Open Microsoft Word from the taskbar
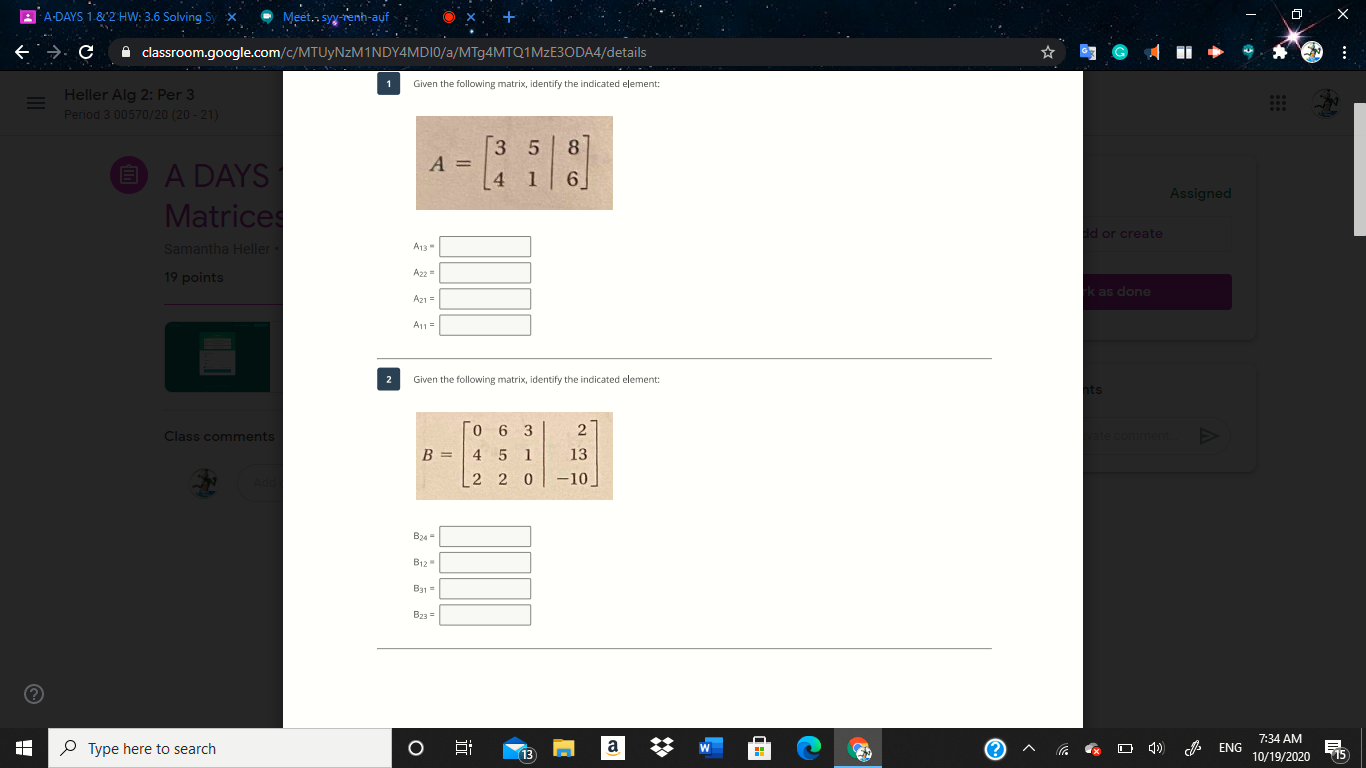Screen dimensions: 1366x768 (711, 748)
